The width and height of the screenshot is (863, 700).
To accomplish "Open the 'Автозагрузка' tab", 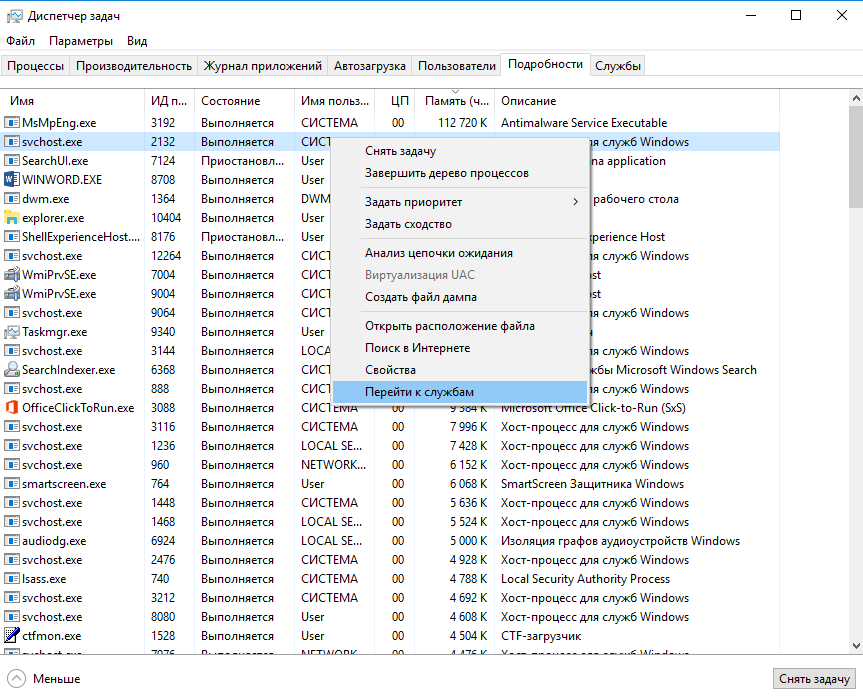I will [369, 65].
